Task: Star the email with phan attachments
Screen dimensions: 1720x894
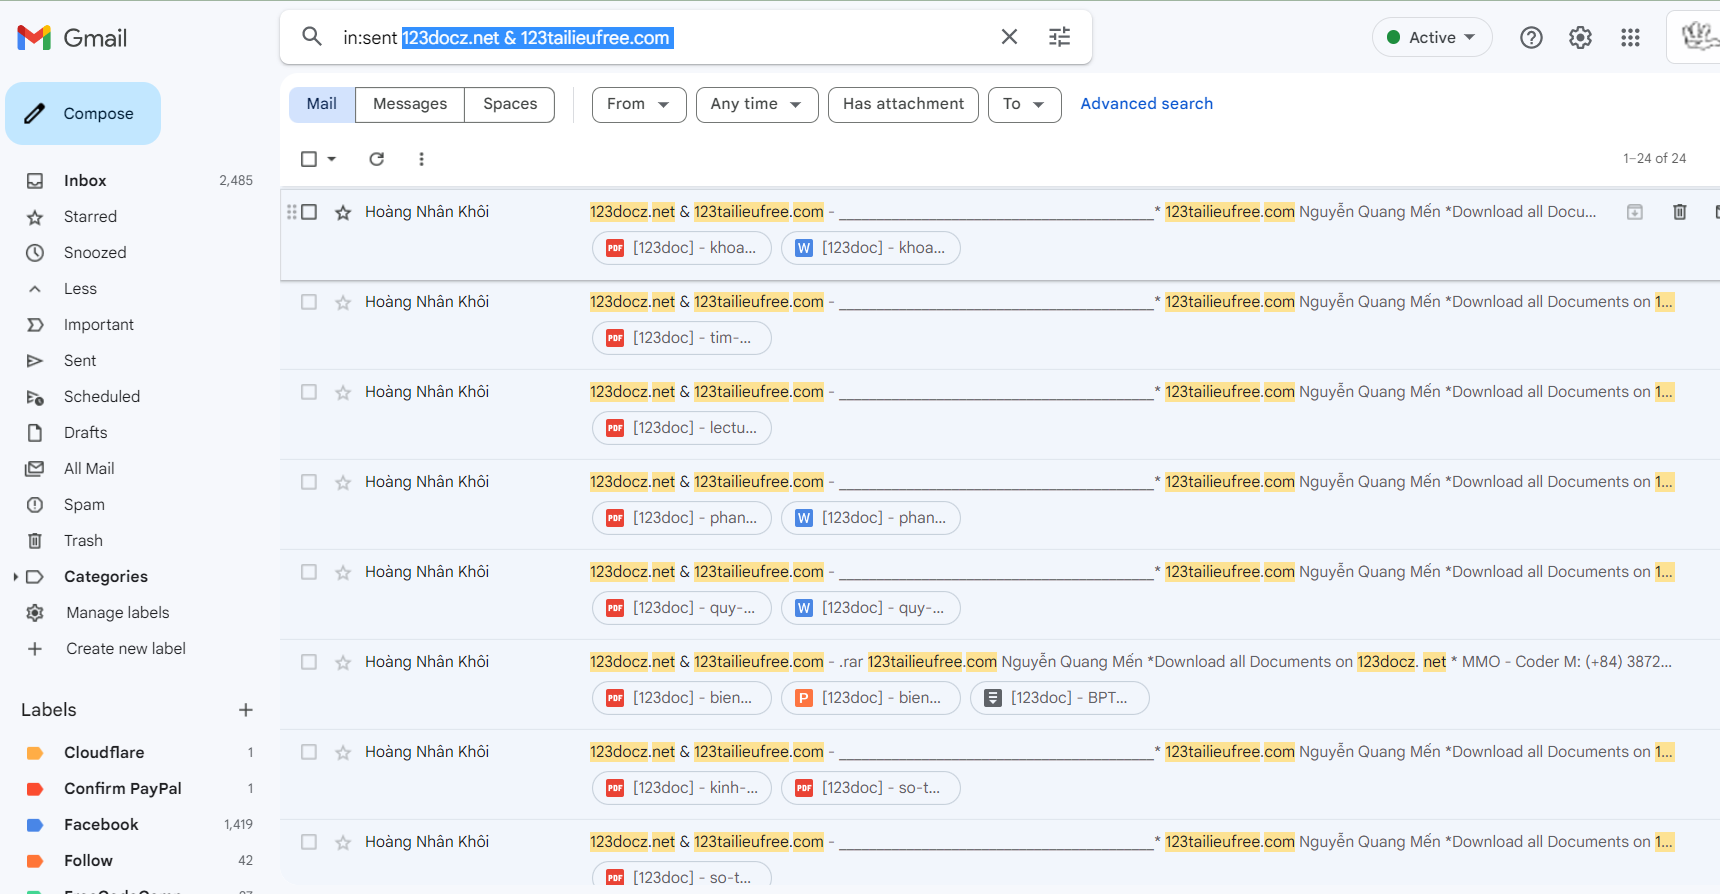Action: pos(343,482)
